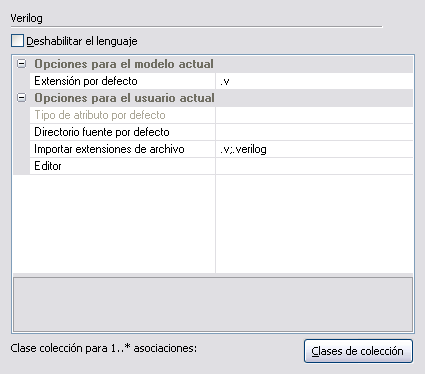Collapse Opciones para el modelo actual group
The height and width of the screenshot is (374, 425).
pyautogui.click(x=22, y=64)
